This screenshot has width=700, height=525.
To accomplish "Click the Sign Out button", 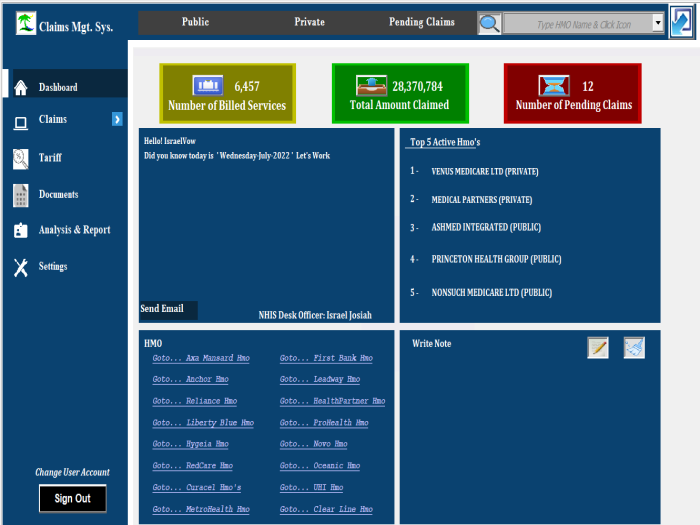I will point(73,498).
